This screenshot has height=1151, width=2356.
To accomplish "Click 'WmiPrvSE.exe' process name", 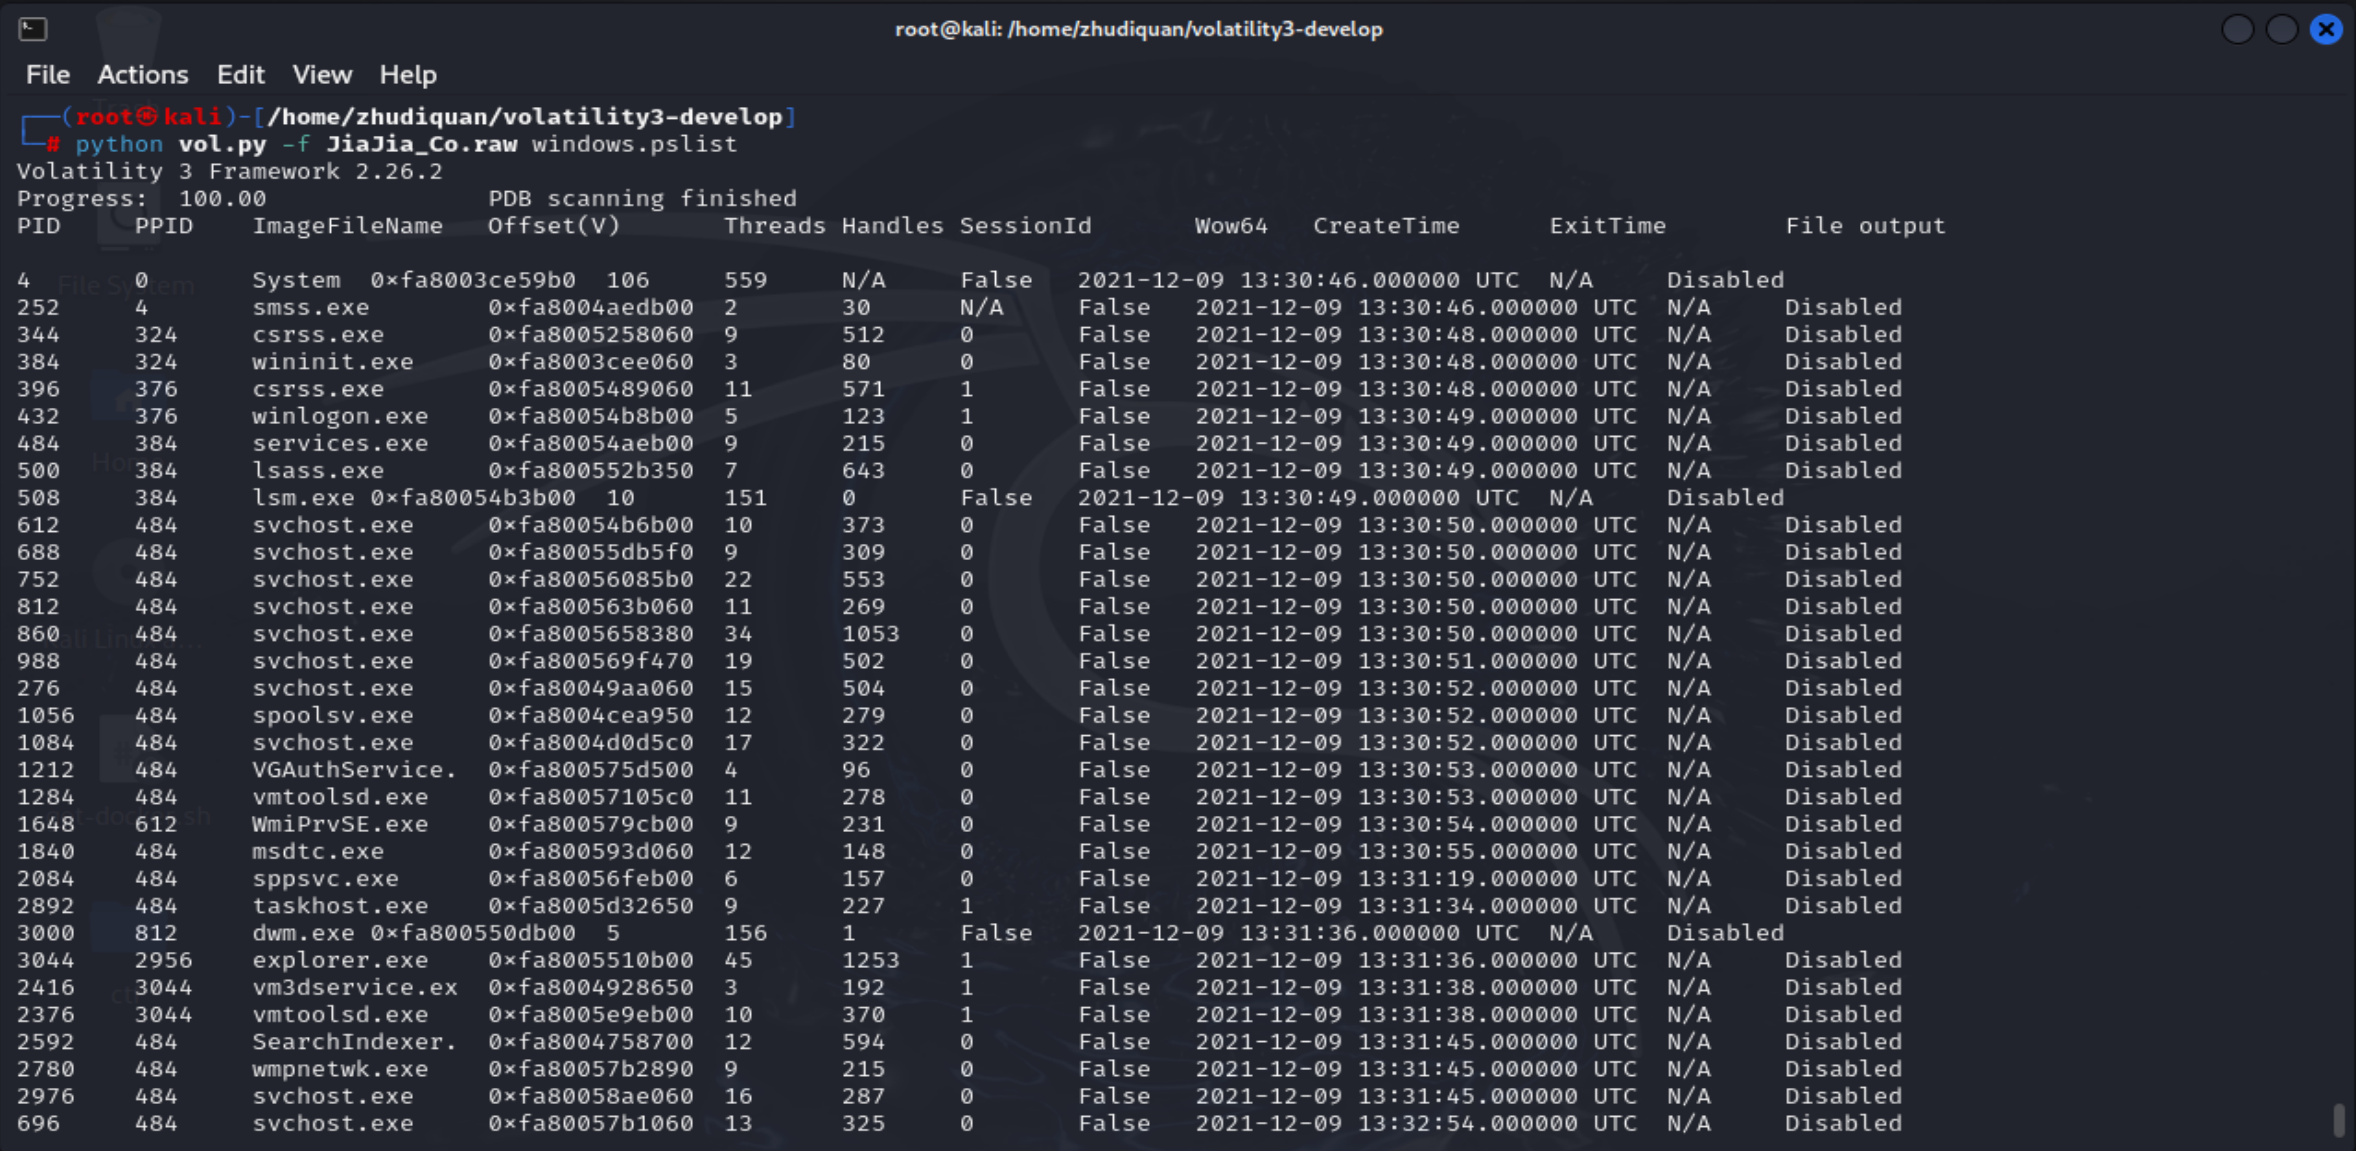I will [x=340, y=824].
